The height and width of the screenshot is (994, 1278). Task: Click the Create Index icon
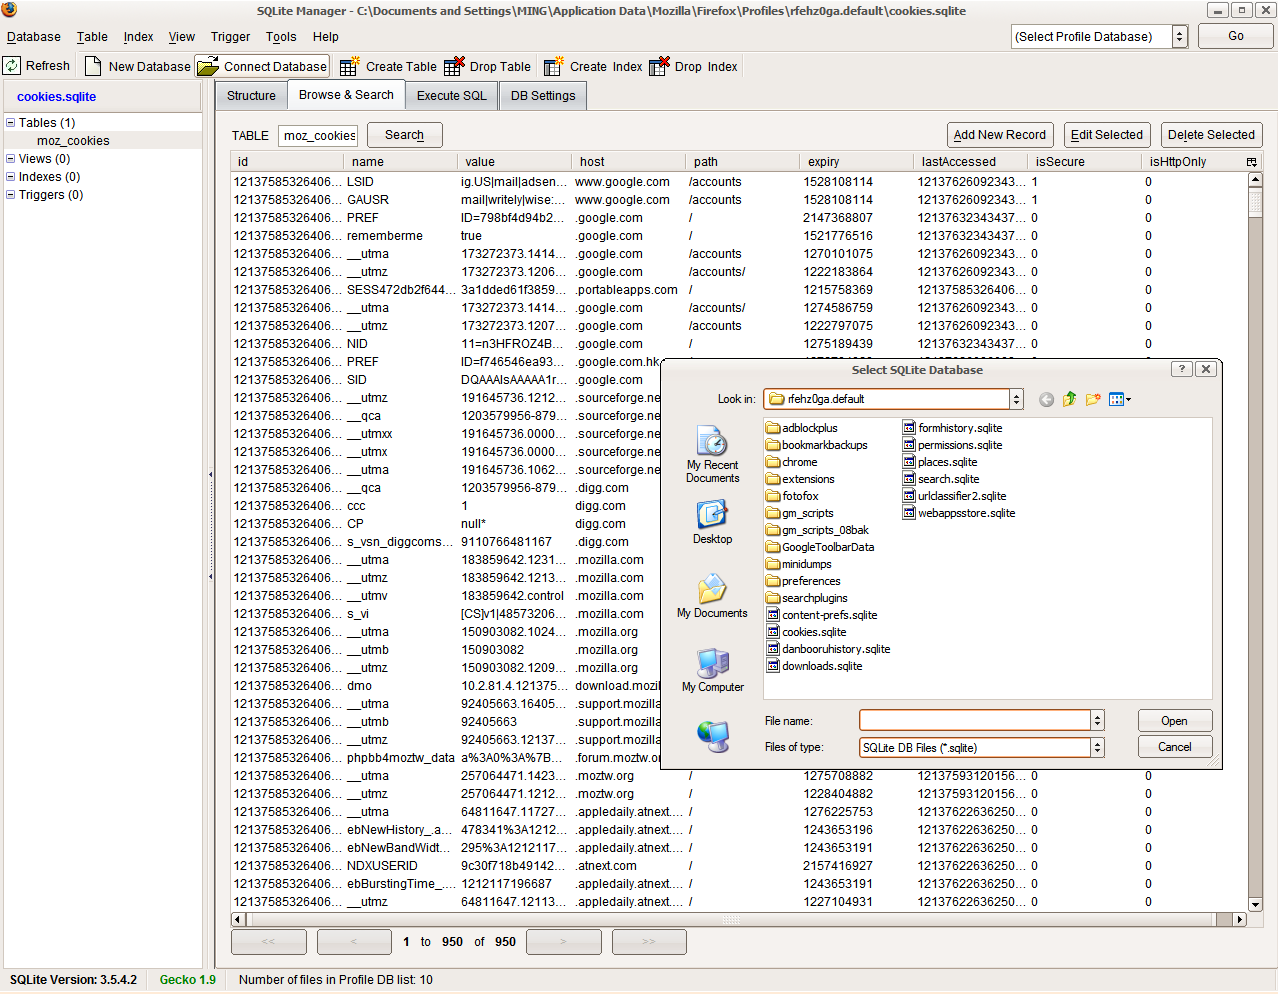(x=553, y=67)
